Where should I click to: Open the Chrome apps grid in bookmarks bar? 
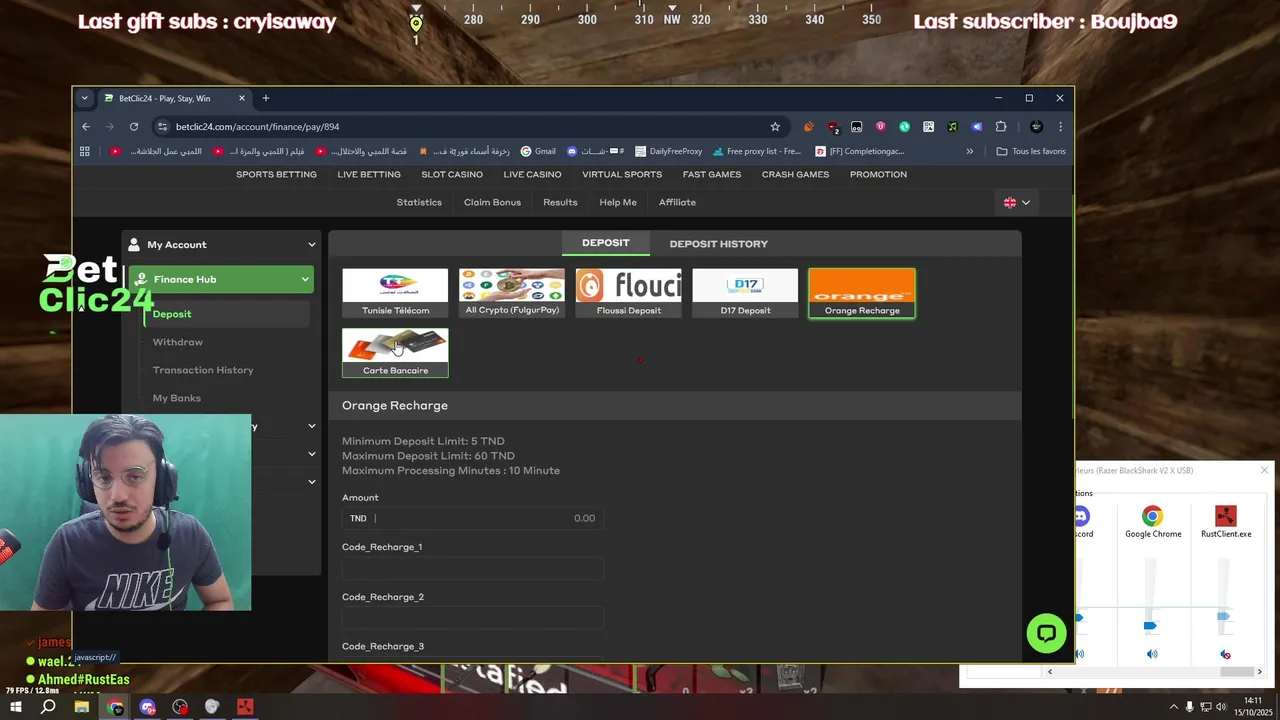click(x=85, y=151)
